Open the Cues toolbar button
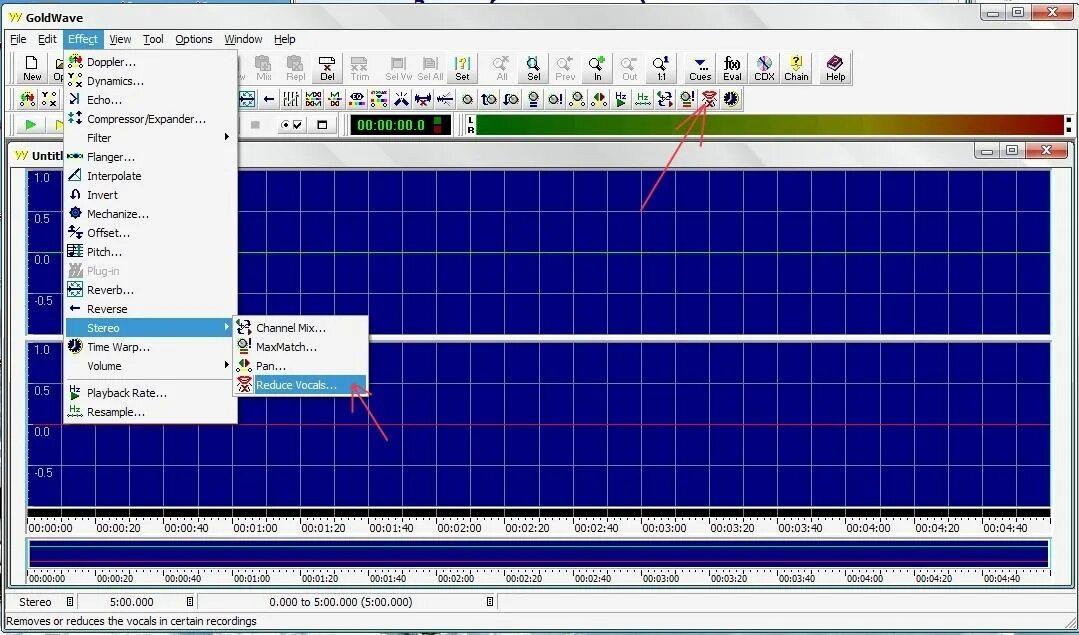 point(700,68)
